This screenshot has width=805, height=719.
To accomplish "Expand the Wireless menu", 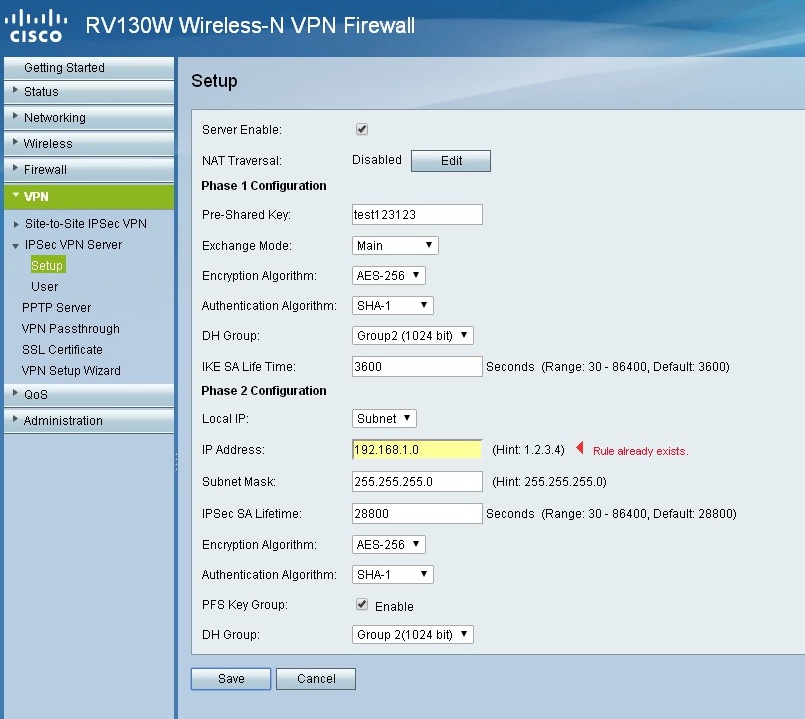I will 89,143.
